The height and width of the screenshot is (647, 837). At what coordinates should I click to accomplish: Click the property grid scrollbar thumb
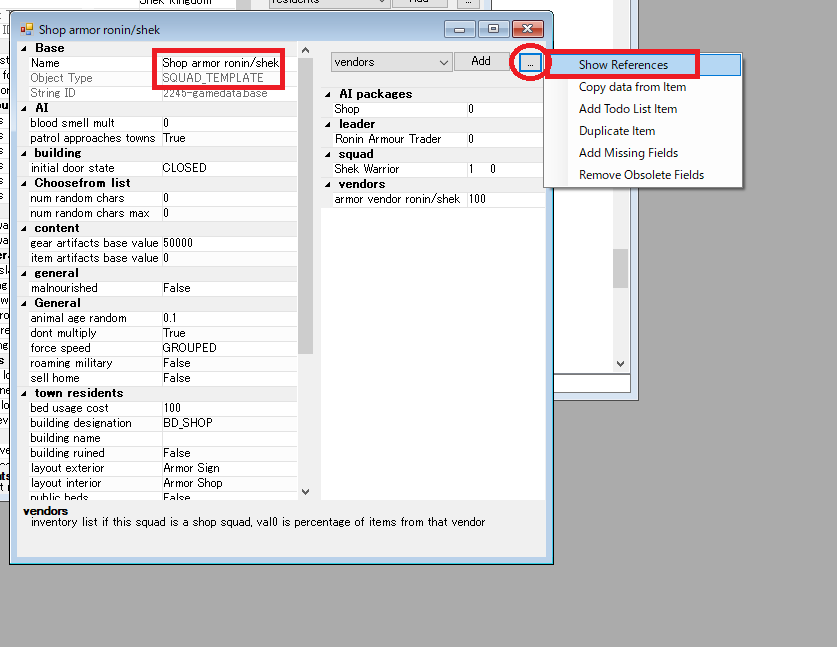[x=305, y=206]
